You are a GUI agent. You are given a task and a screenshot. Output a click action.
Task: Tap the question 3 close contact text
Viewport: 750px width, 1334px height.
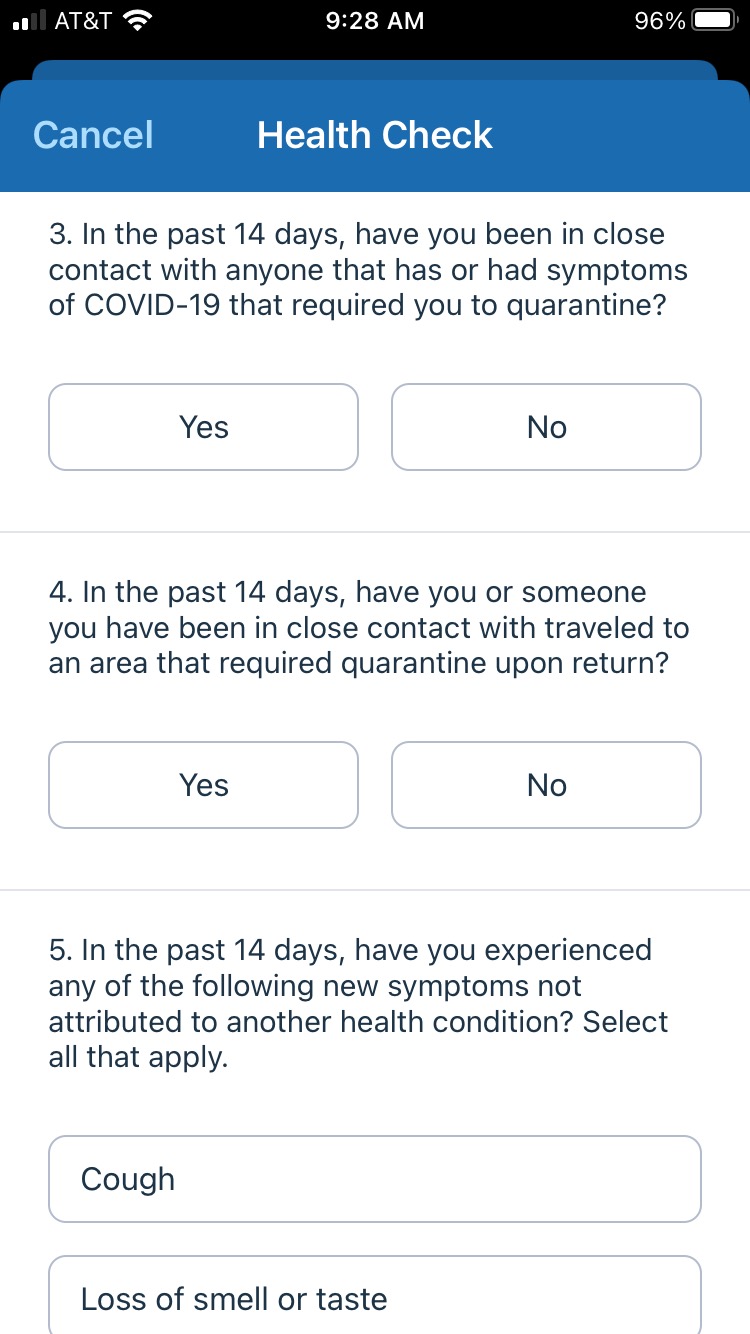point(368,270)
